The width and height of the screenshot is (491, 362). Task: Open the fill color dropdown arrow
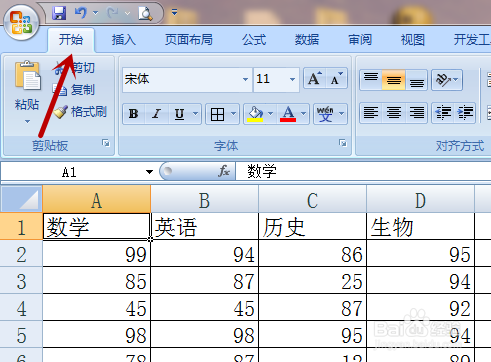(x=271, y=114)
